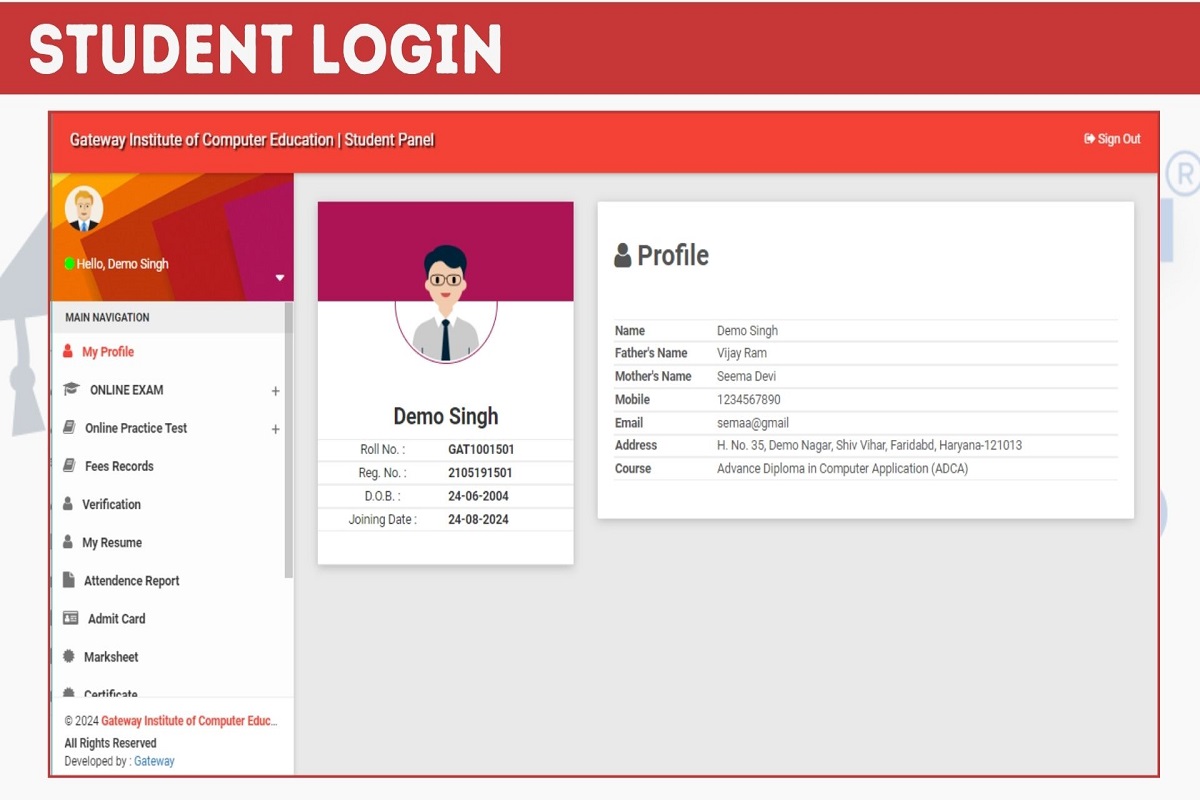Click the Marksheet badge icon

point(69,657)
